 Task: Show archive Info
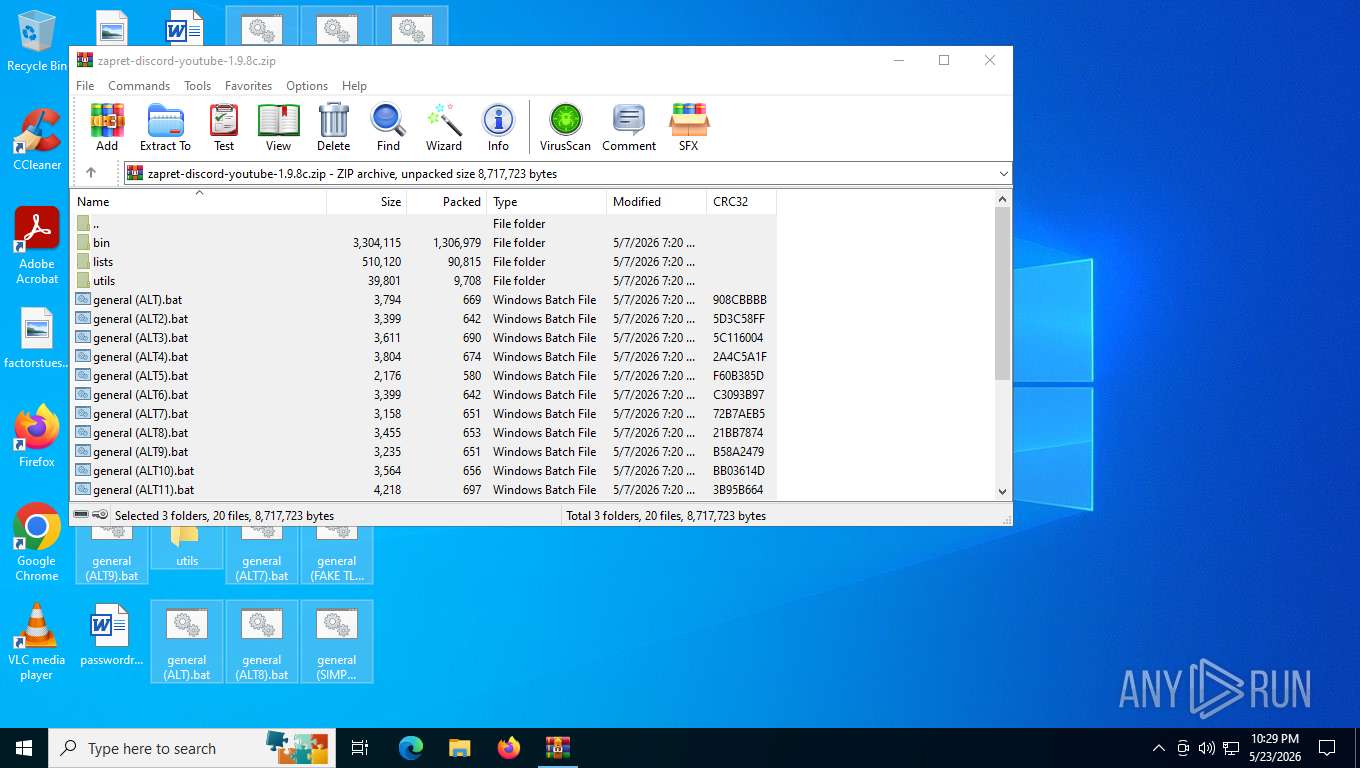pos(498,127)
